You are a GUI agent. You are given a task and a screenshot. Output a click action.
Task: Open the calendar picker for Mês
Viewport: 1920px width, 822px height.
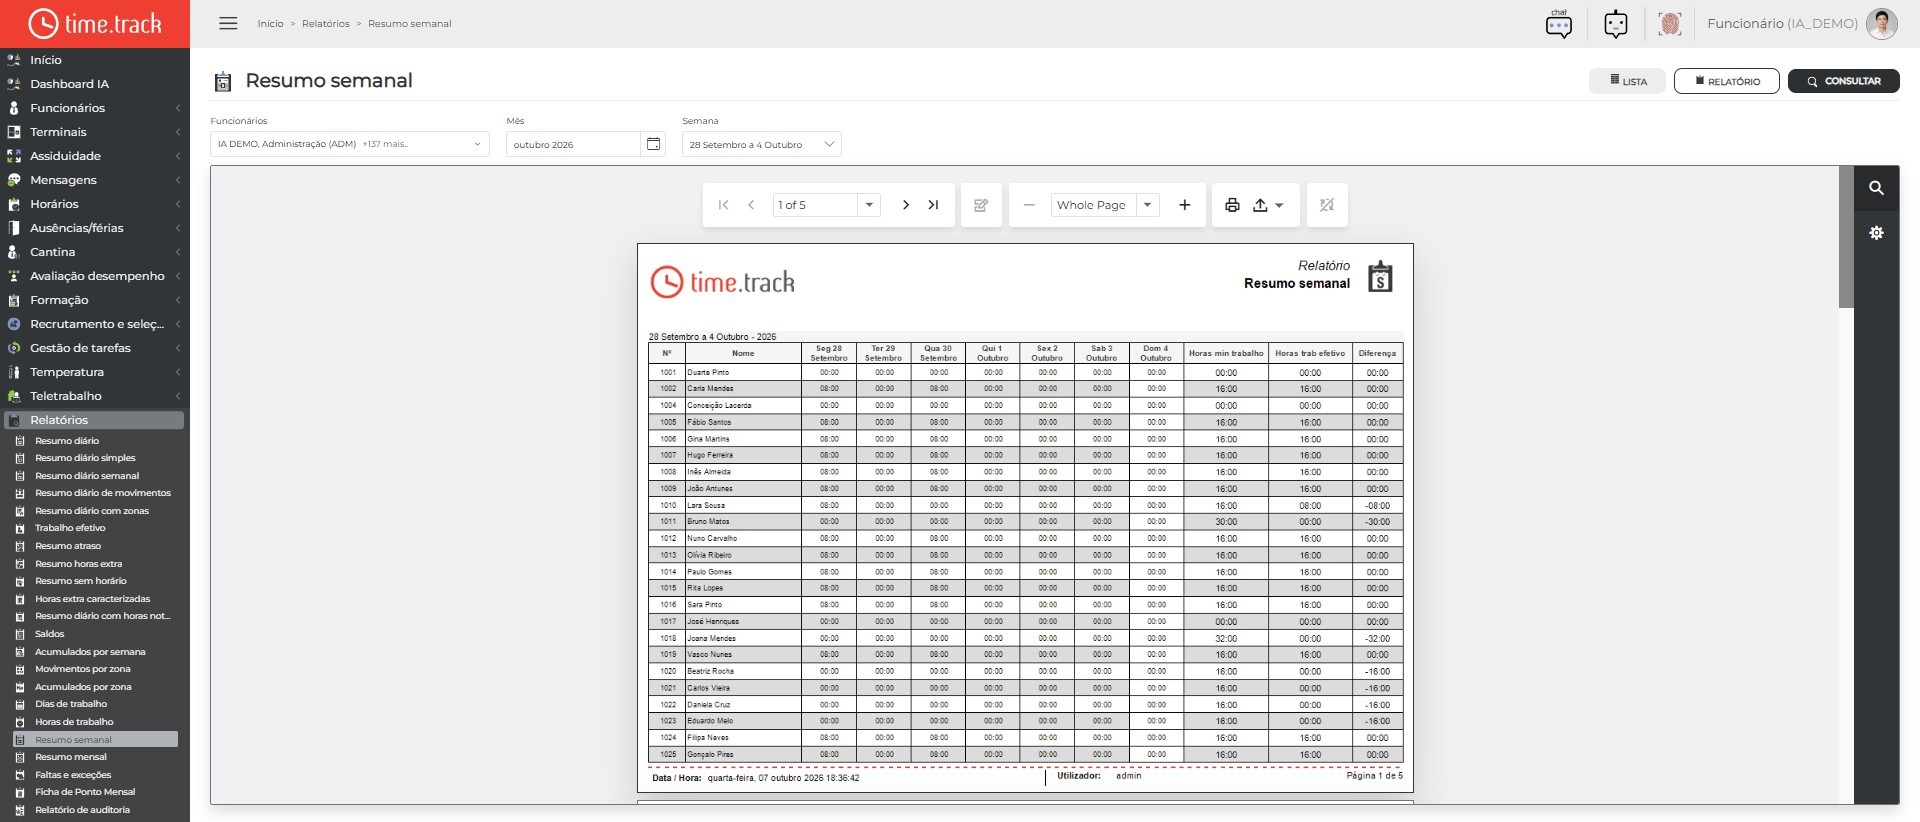click(x=653, y=144)
